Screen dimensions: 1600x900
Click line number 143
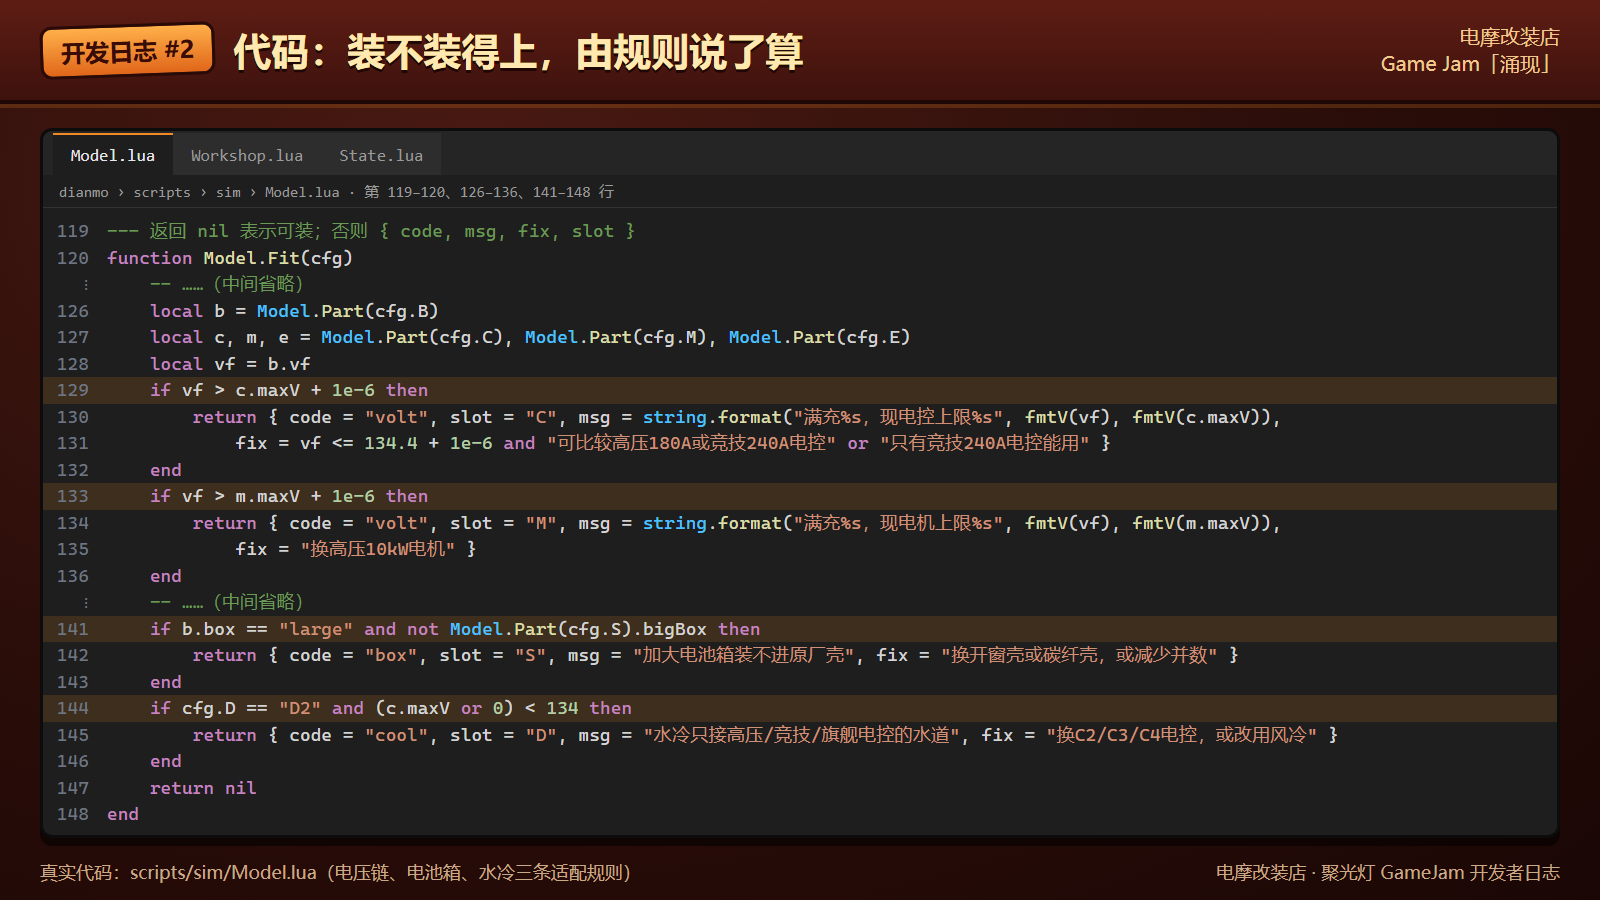(73, 682)
